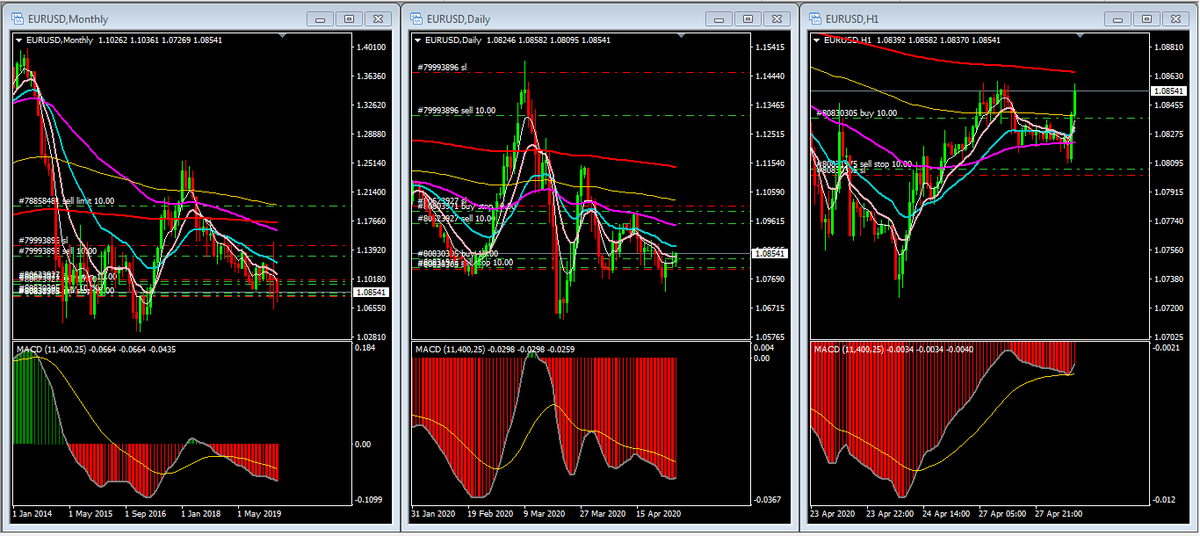Click the 1.15415 price level on Daily scale
Viewport: 1200px width, 536px height.
(771, 47)
